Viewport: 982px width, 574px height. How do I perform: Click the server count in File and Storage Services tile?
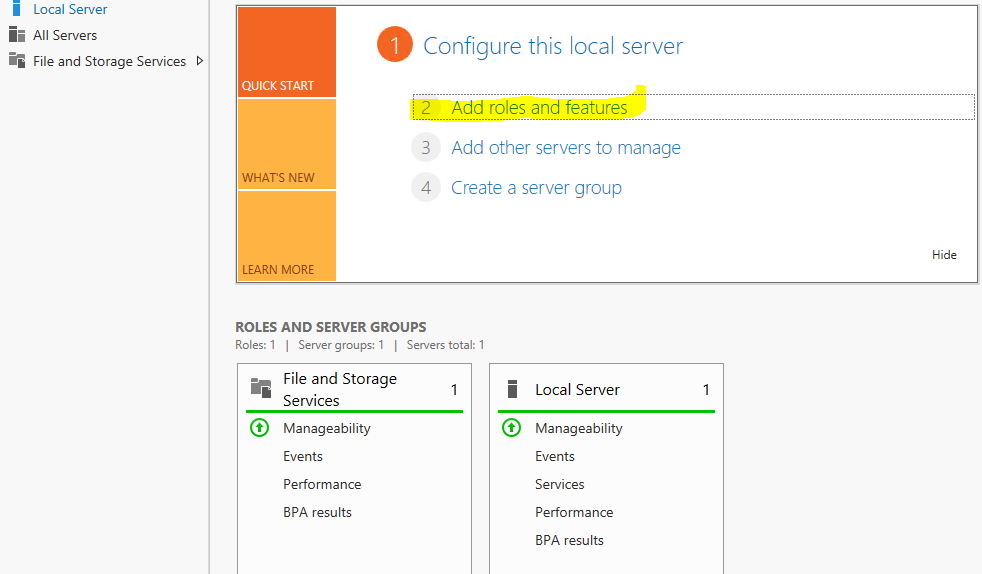coord(454,389)
